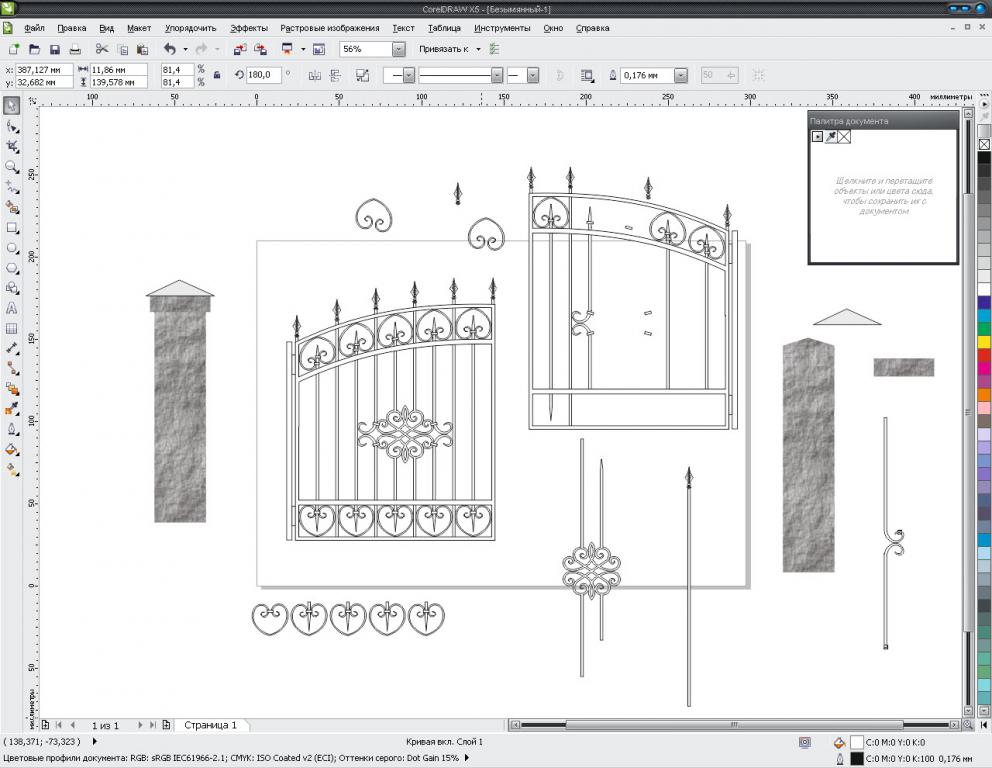The width and height of the screenshot is (992, 768).
Task: Click the Undo arrow button
Action: [170, 49]
